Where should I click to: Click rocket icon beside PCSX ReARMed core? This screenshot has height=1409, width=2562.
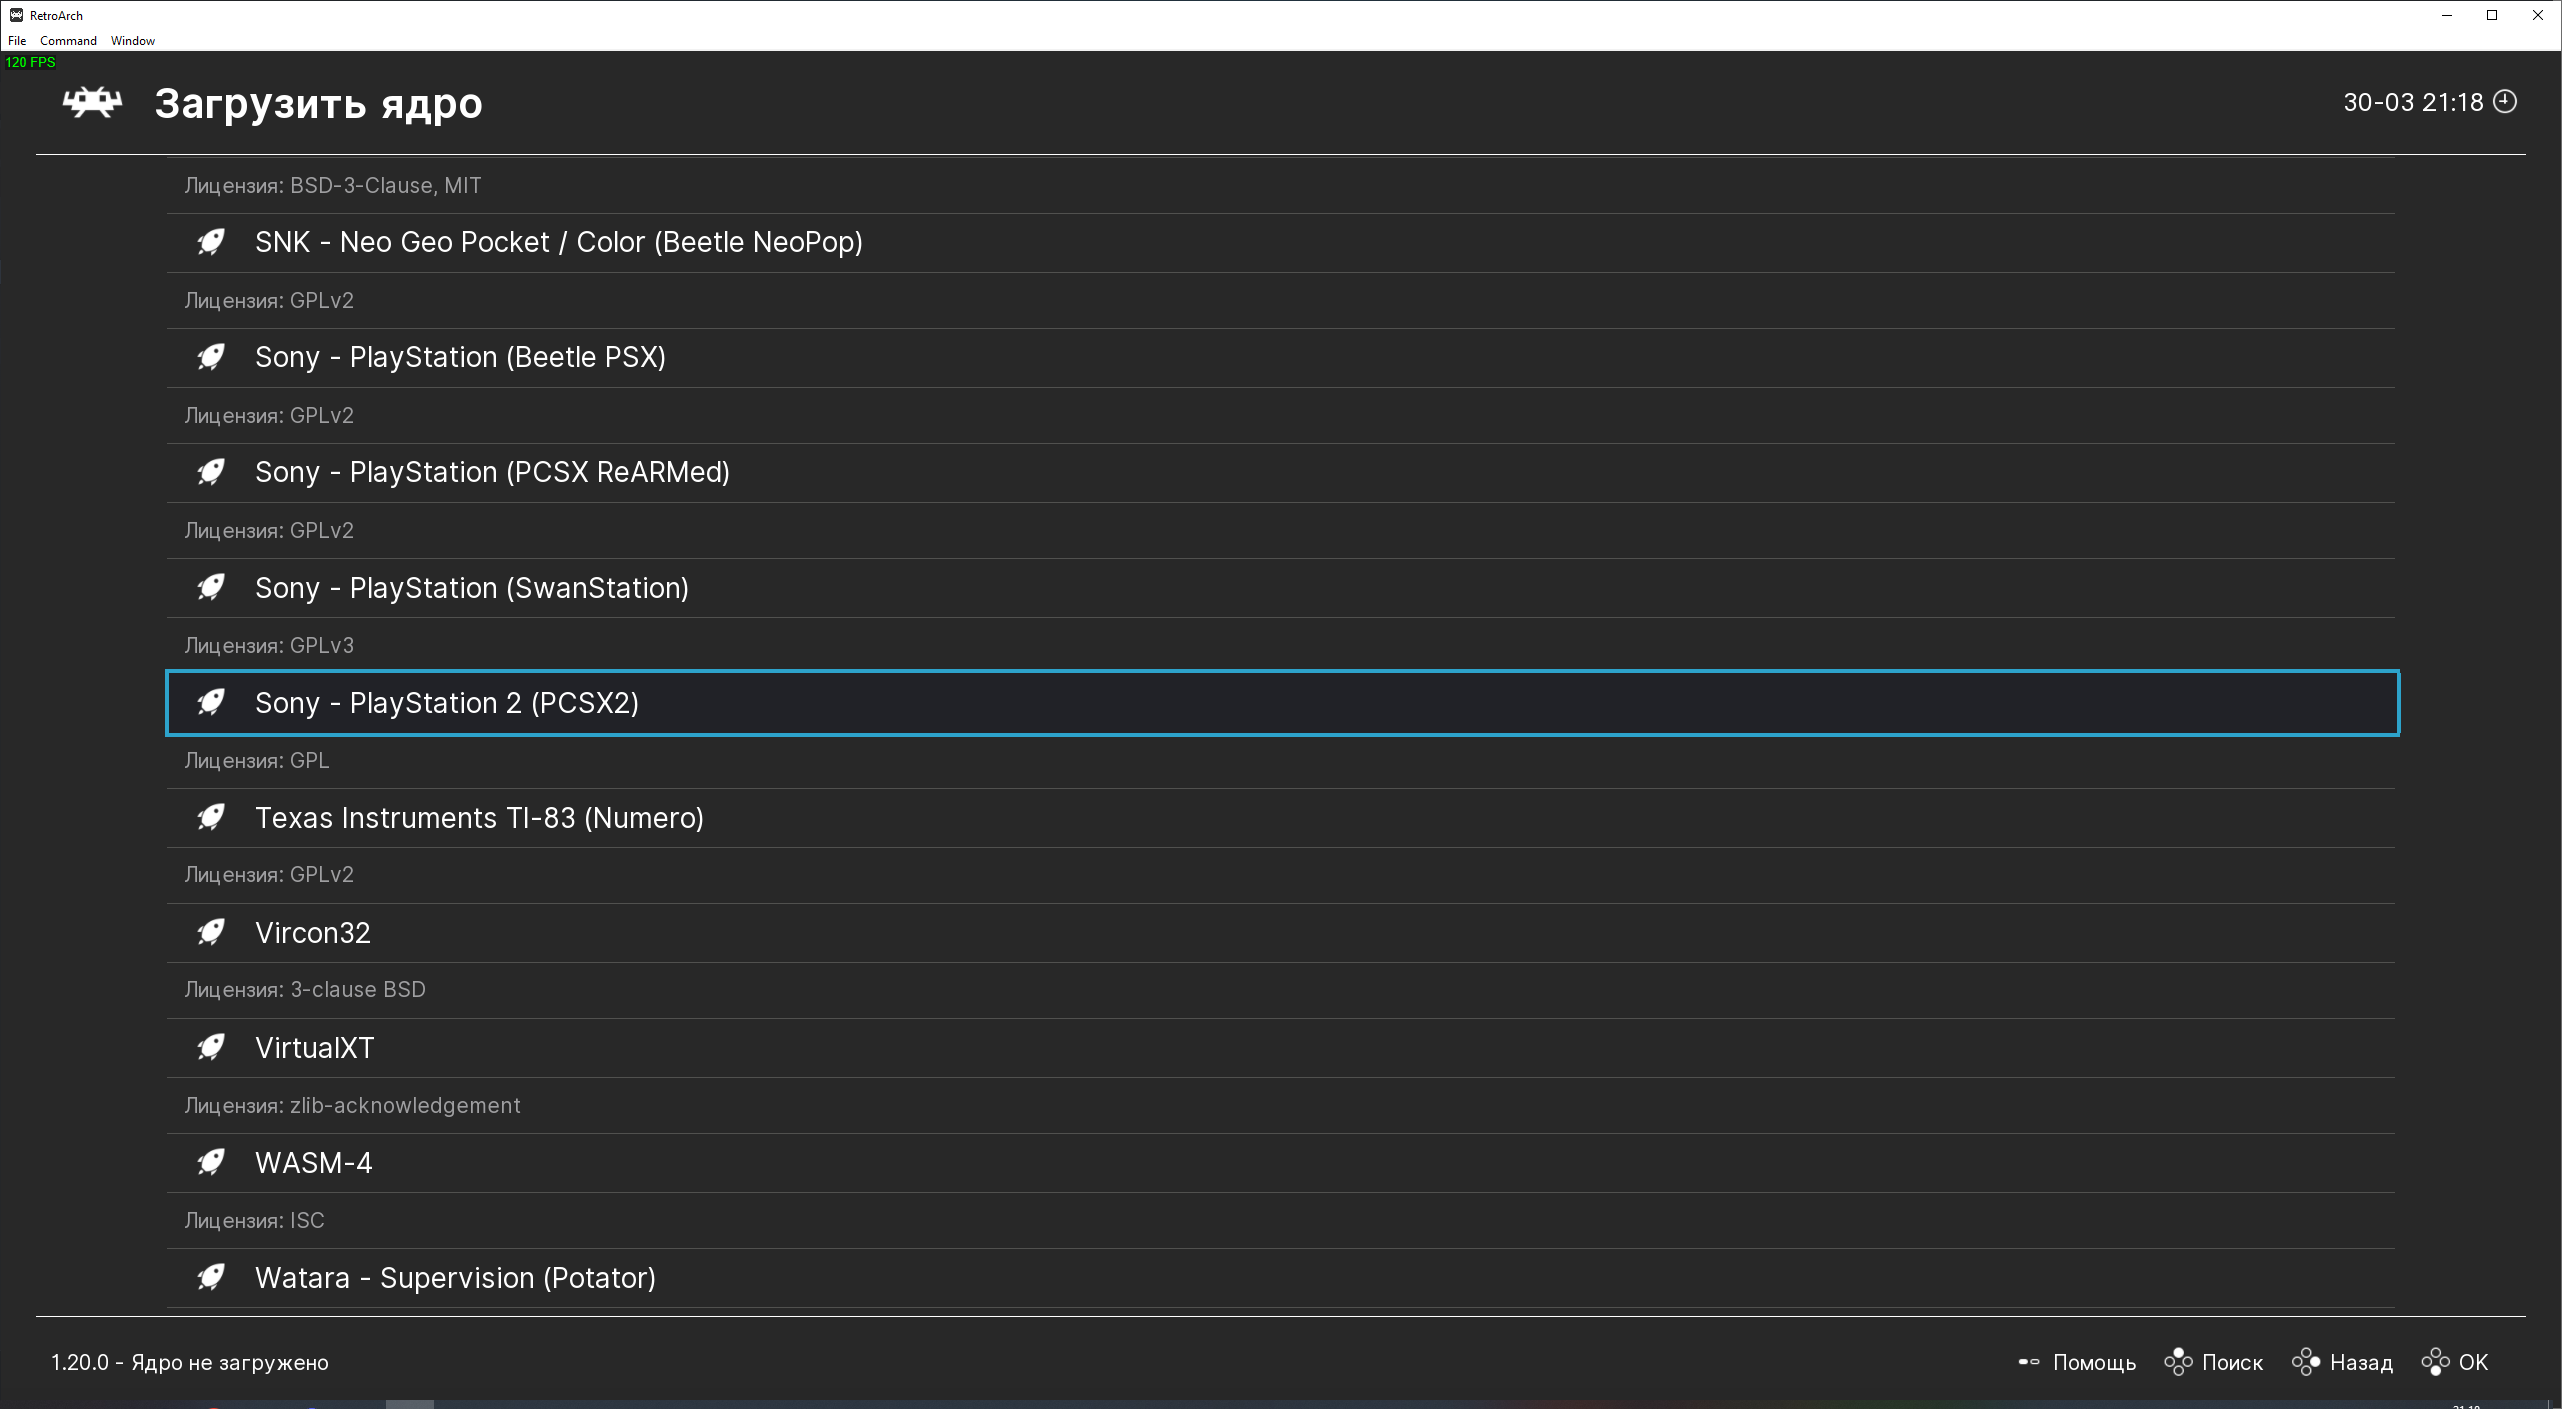[x=211, y=472]
